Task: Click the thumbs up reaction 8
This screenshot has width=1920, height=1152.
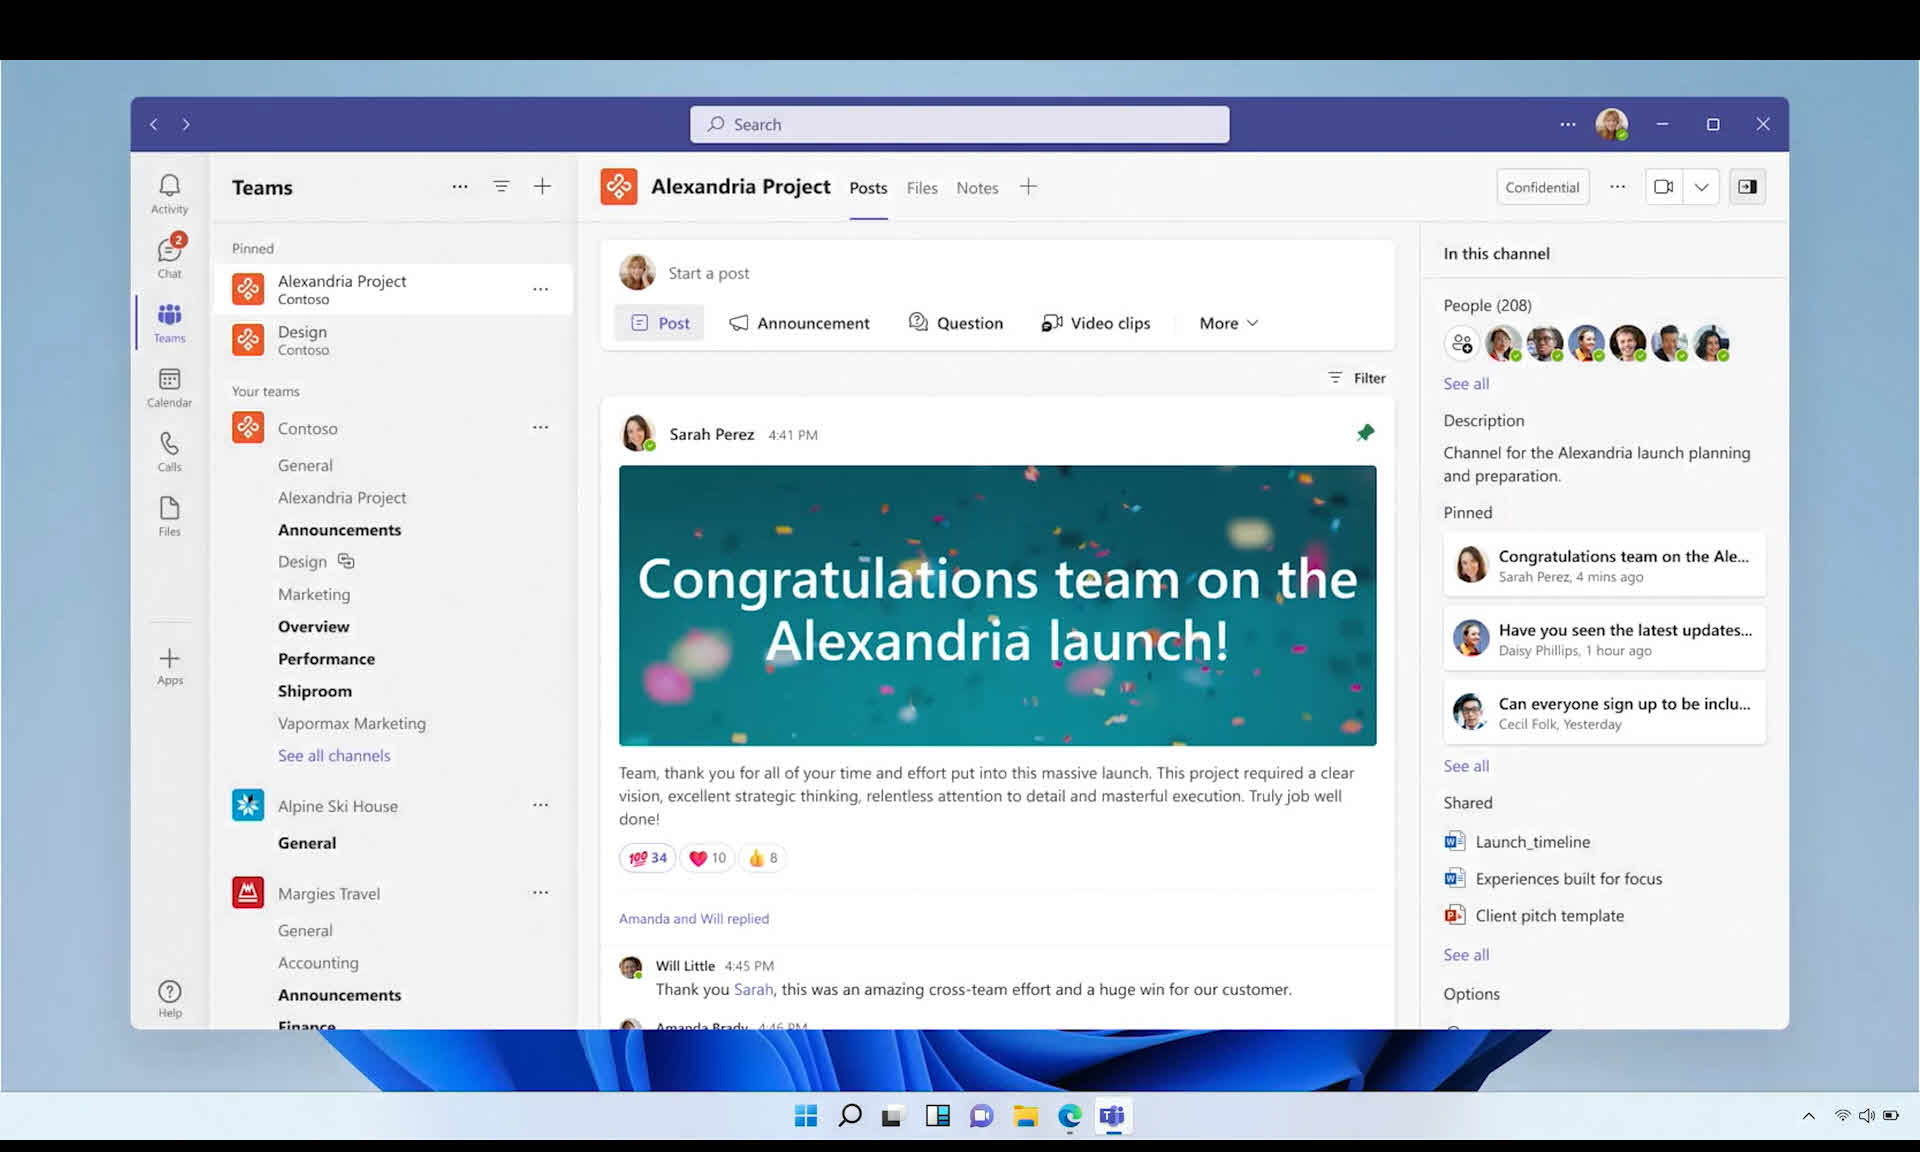Action: (x=762, y=858)
